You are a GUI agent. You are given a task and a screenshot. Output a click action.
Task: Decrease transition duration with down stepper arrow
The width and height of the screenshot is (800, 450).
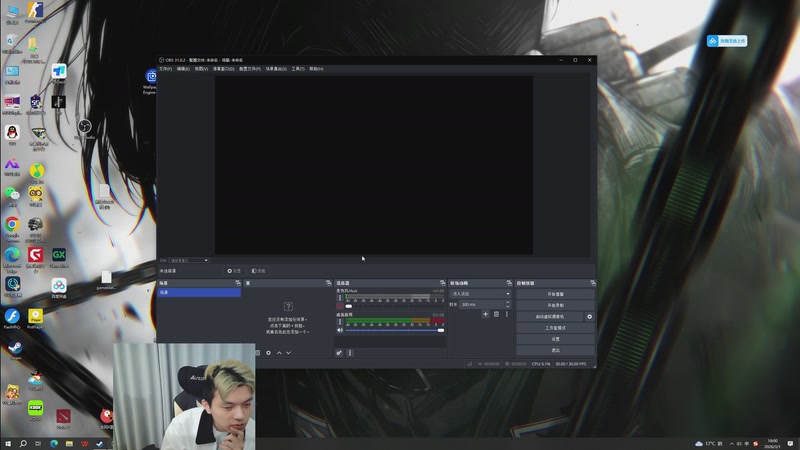(x=508, y=307)
